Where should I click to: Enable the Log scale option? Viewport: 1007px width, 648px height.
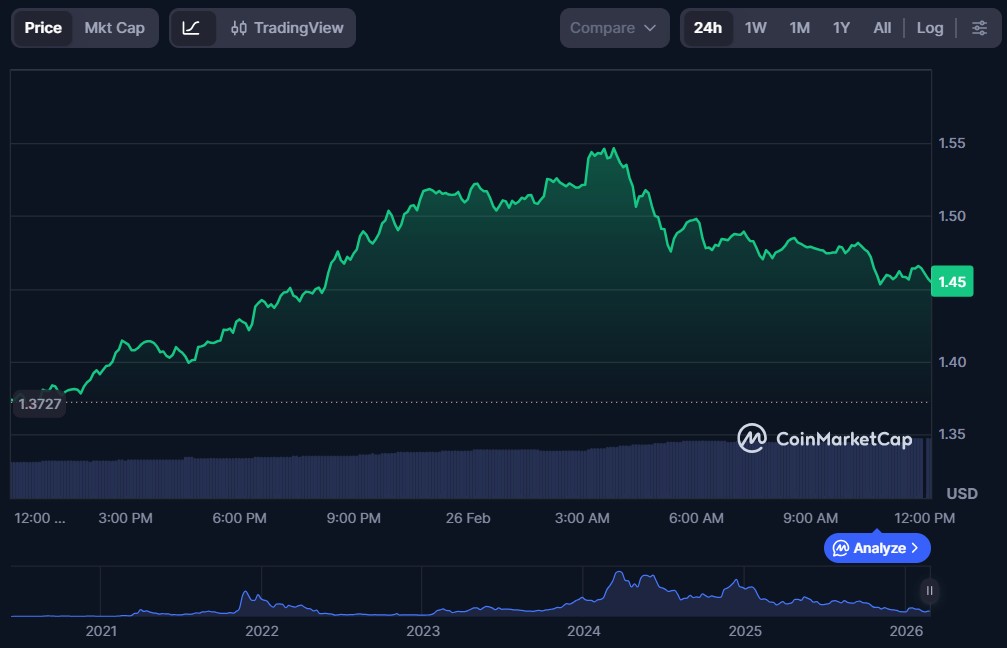[930, 28]
